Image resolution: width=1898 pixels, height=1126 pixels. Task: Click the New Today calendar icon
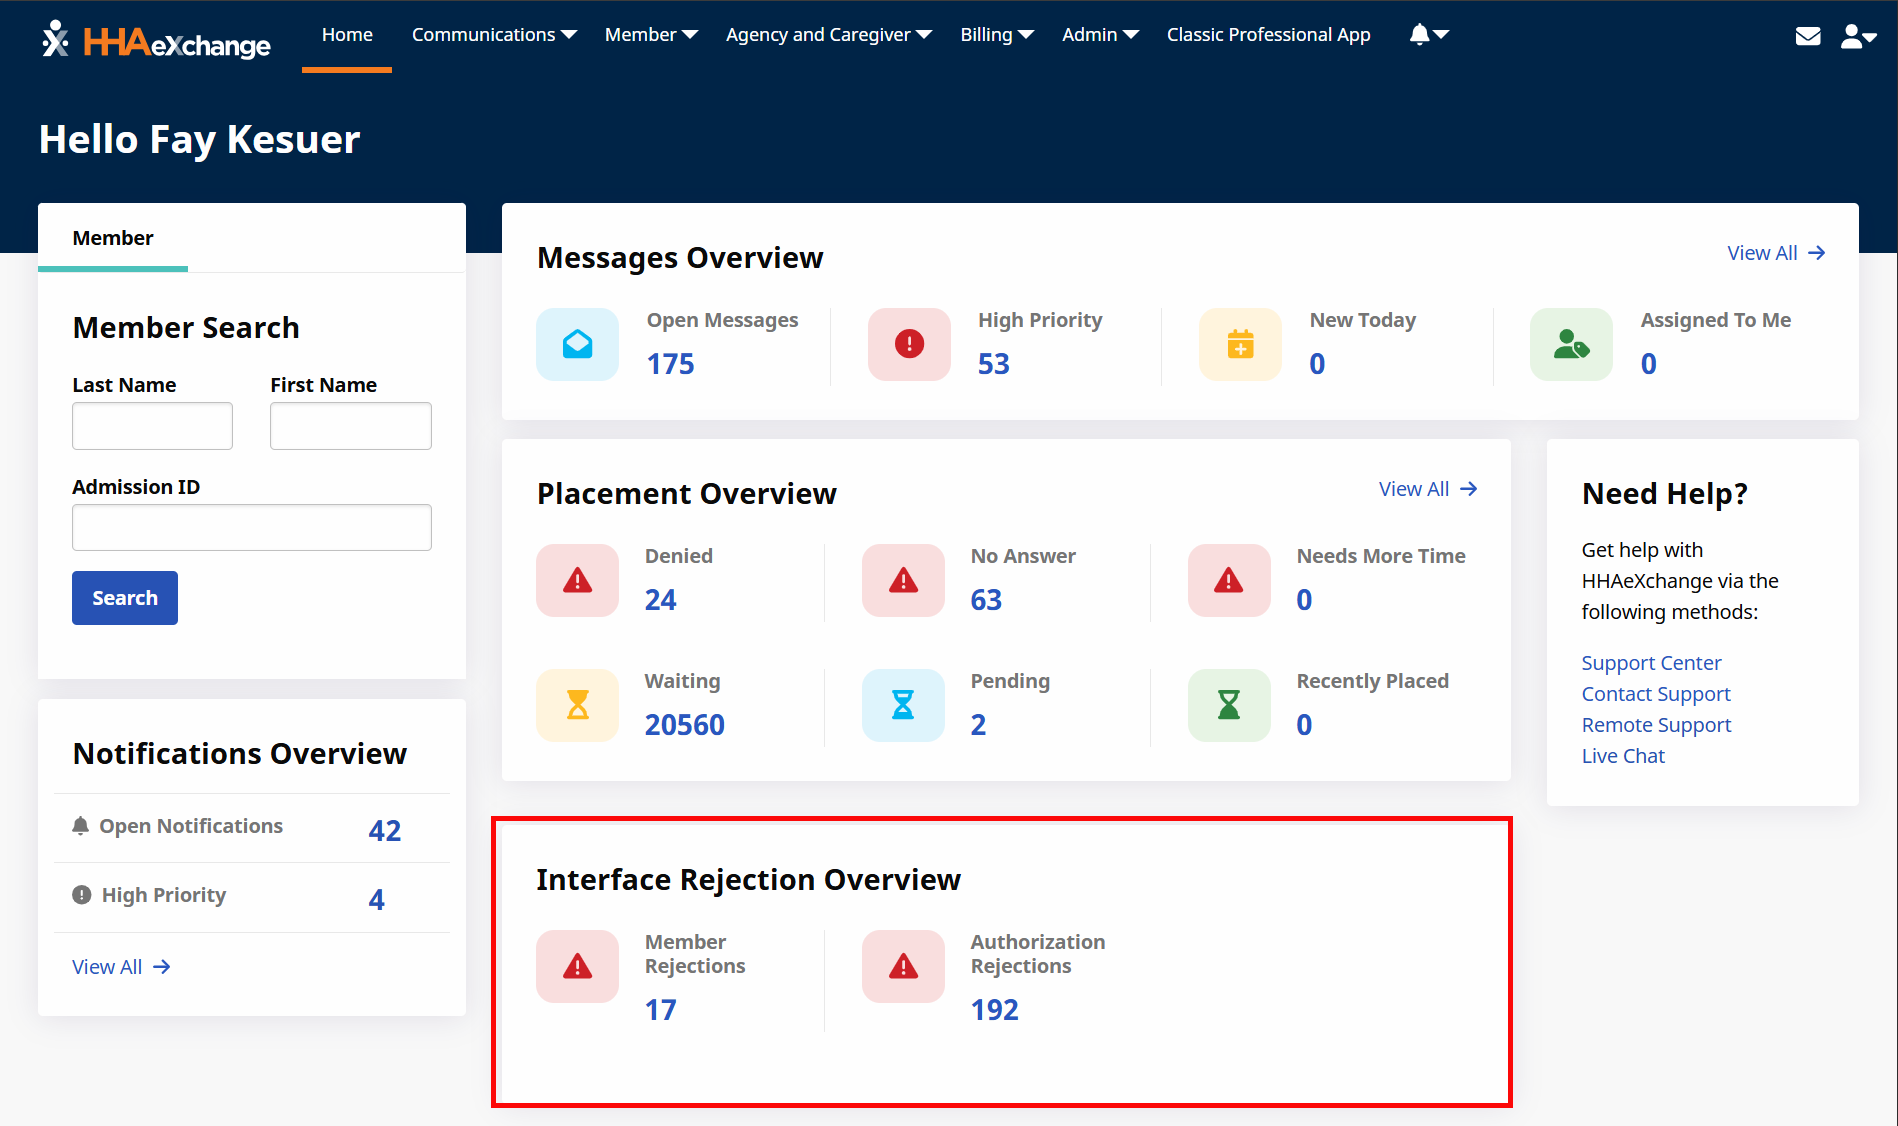point(1240,345)
